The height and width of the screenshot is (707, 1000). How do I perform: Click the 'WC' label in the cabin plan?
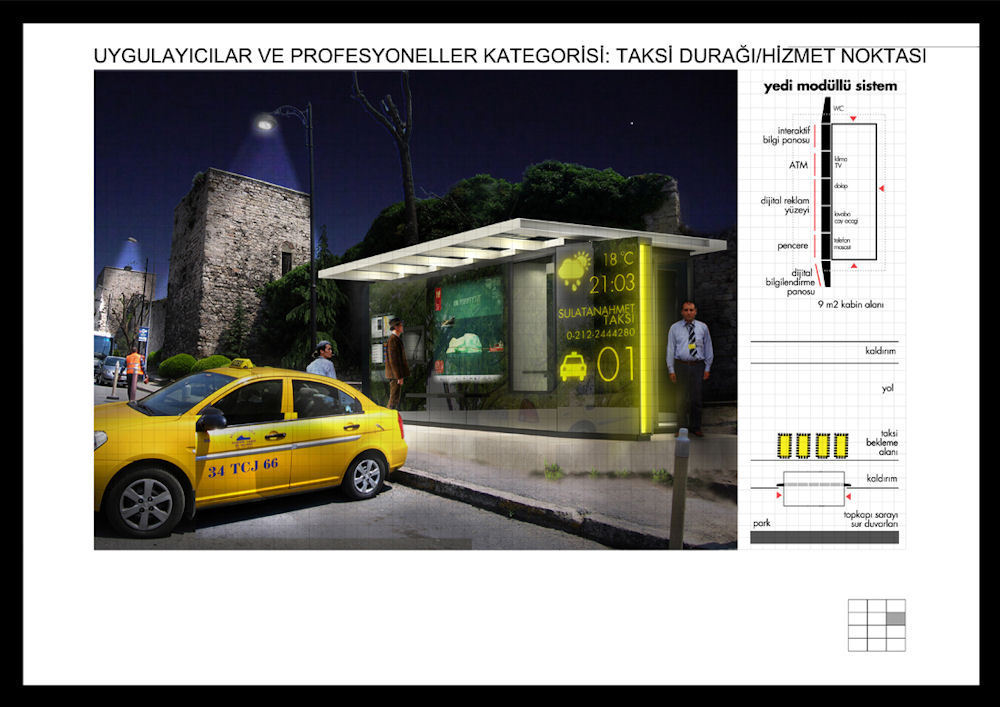(x=839, y=108)
